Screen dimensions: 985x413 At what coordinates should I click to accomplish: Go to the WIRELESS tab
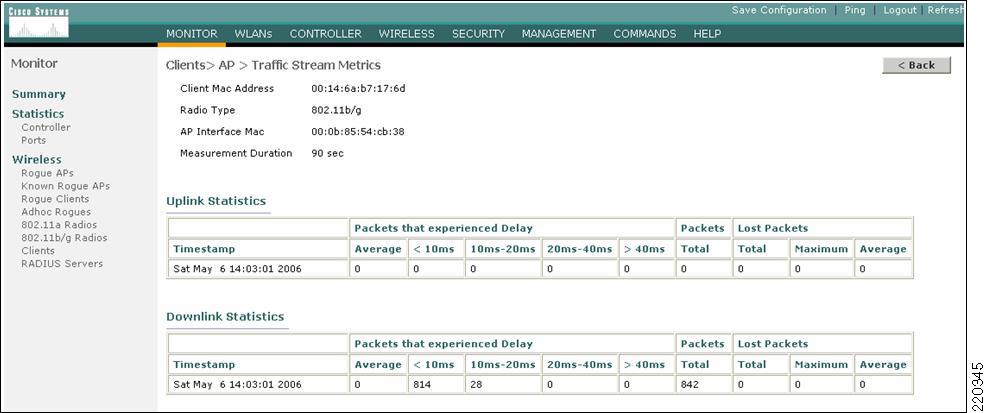(x=406, y=34)
